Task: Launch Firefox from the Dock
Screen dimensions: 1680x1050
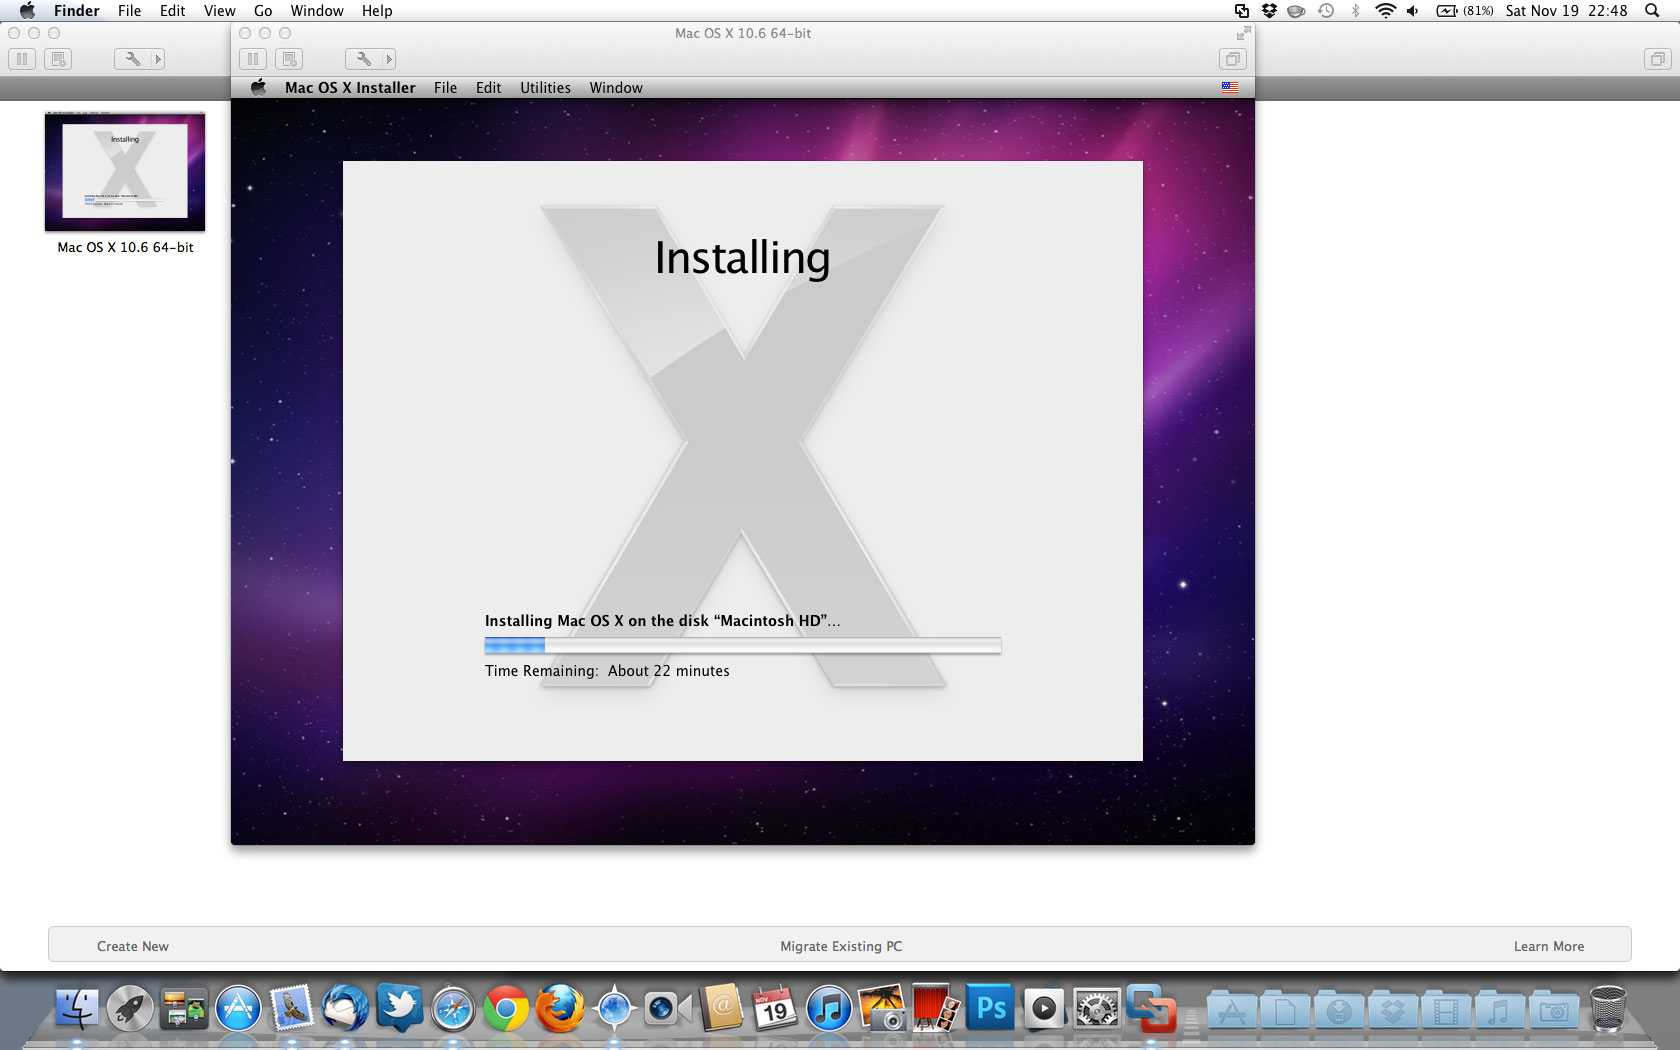Action: coord(560,1008)
